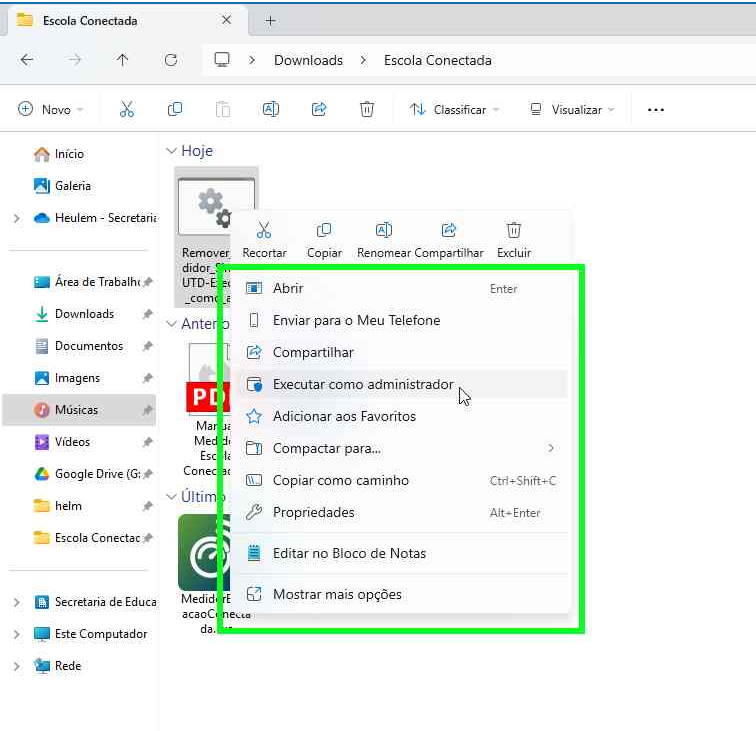Click the refresh icon in navigation bar

(x=171, y=60)
